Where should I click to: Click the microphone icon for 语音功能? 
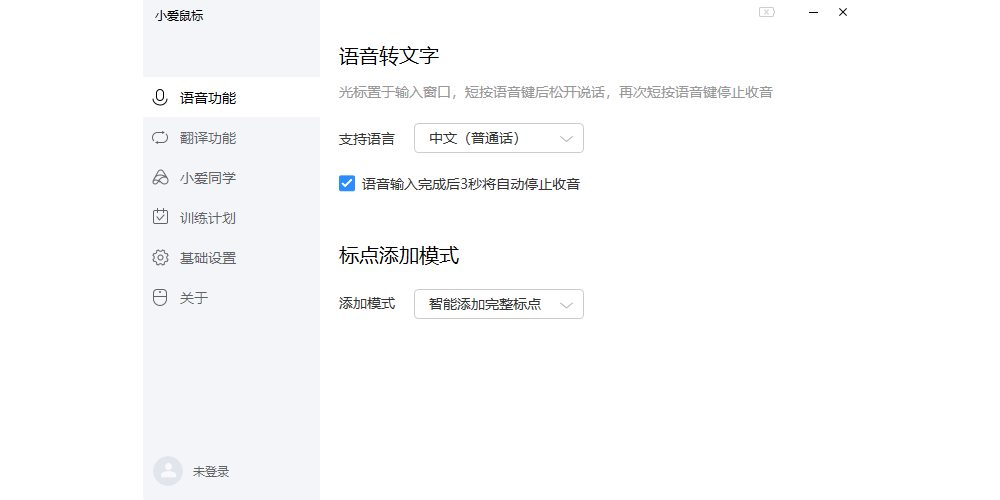160,98
